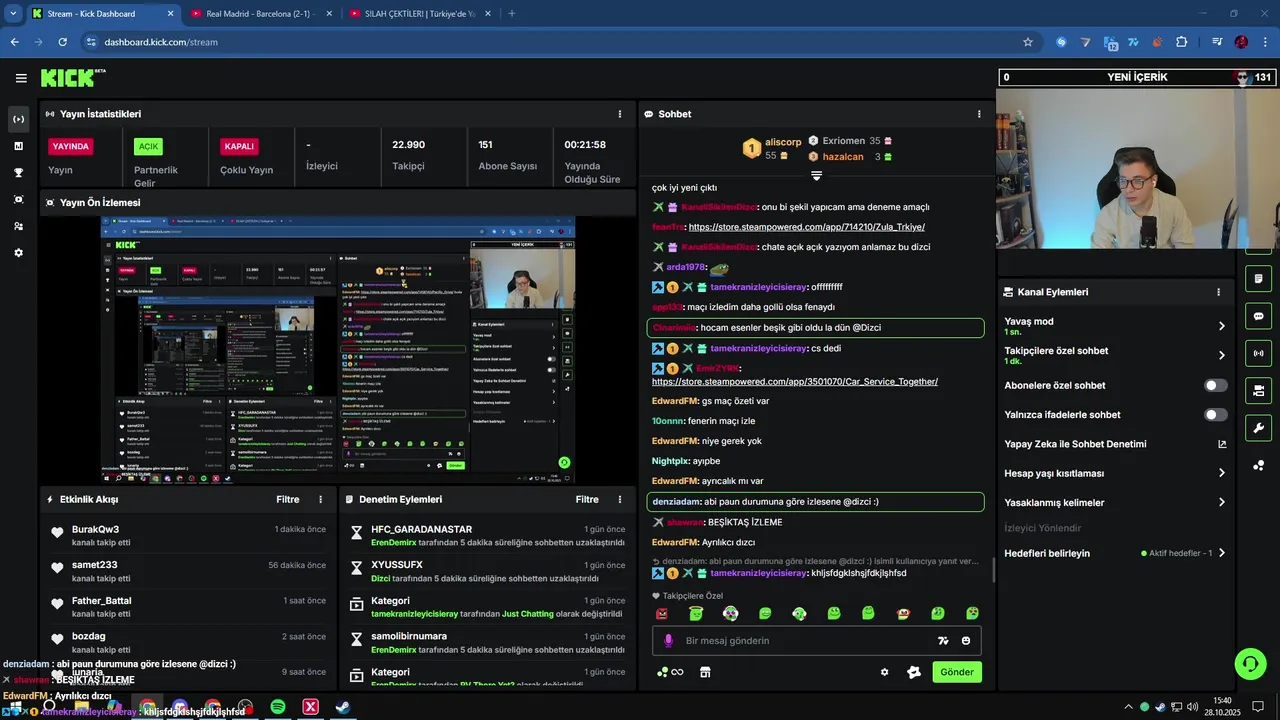1280x720 pixels.
Task: Expand Takipçilere özel sohbet settings
Action: (1221, 355)
